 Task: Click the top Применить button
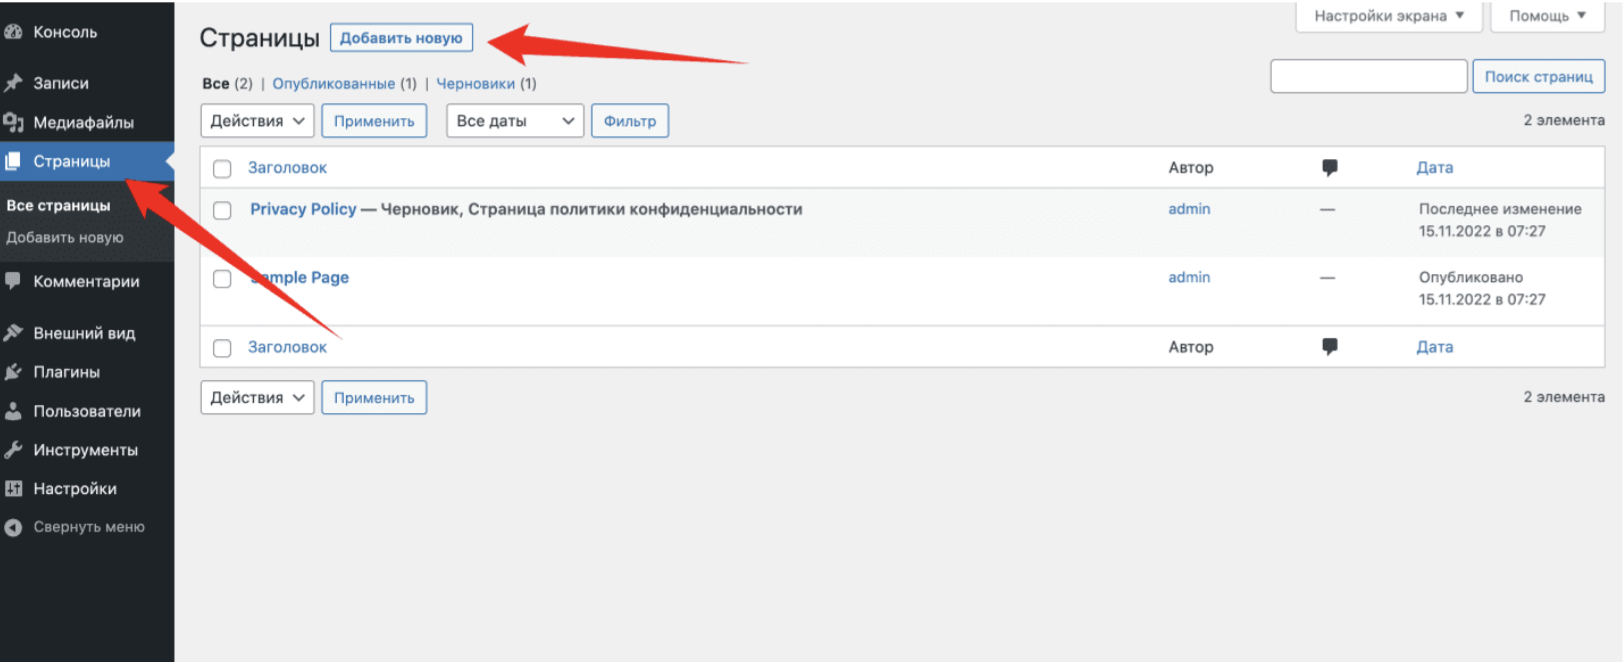(374, 121)
